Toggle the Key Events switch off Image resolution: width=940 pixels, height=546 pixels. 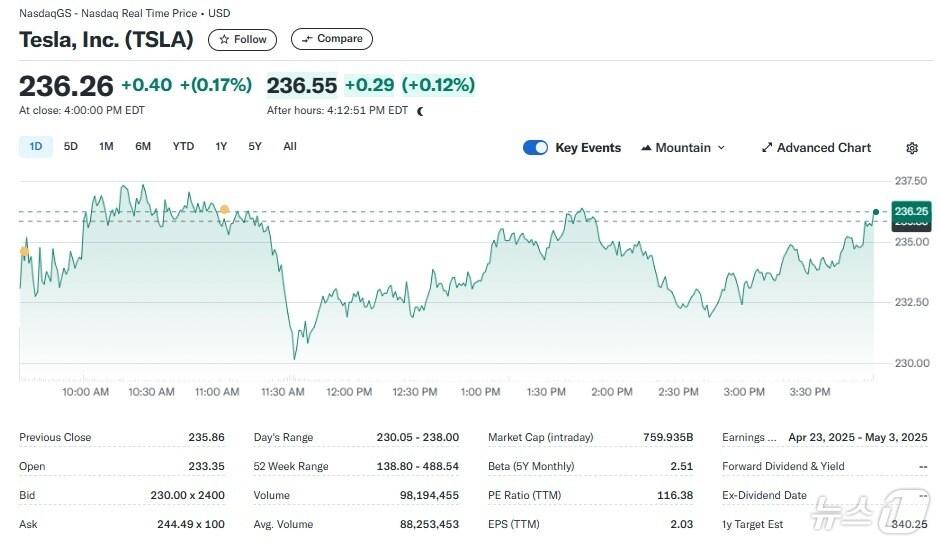[x=535, y=148]
